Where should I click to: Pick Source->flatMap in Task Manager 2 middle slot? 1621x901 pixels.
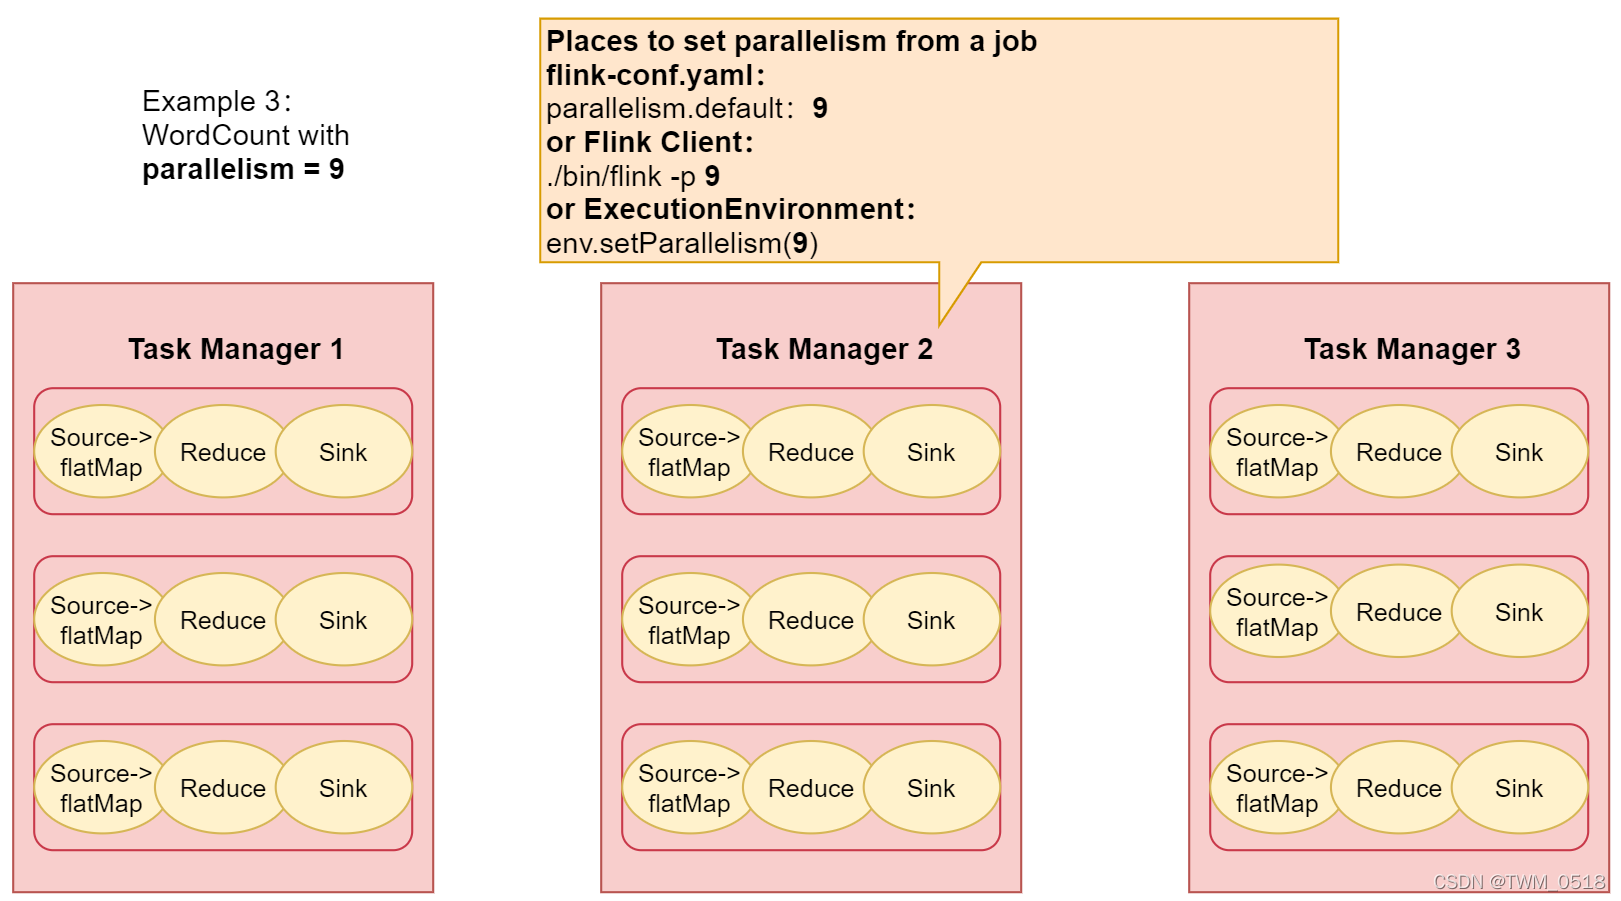coord(689,620)
